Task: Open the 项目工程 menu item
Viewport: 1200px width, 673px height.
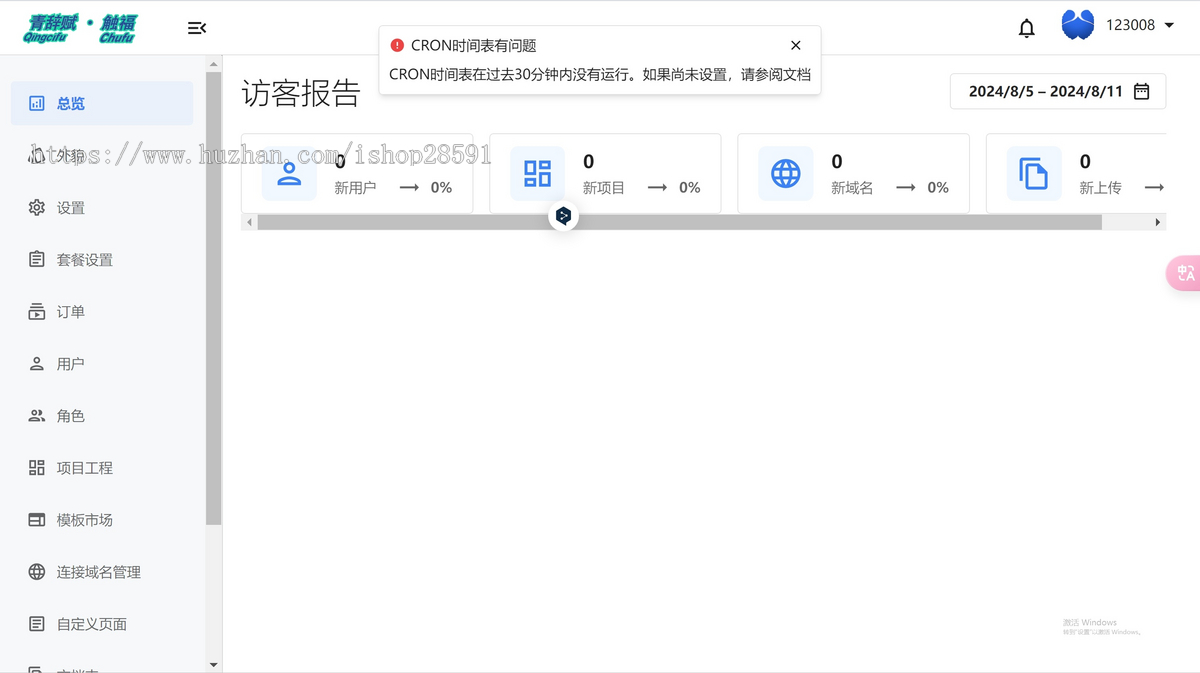Action: pyautogui.click(x=102, y=468)
